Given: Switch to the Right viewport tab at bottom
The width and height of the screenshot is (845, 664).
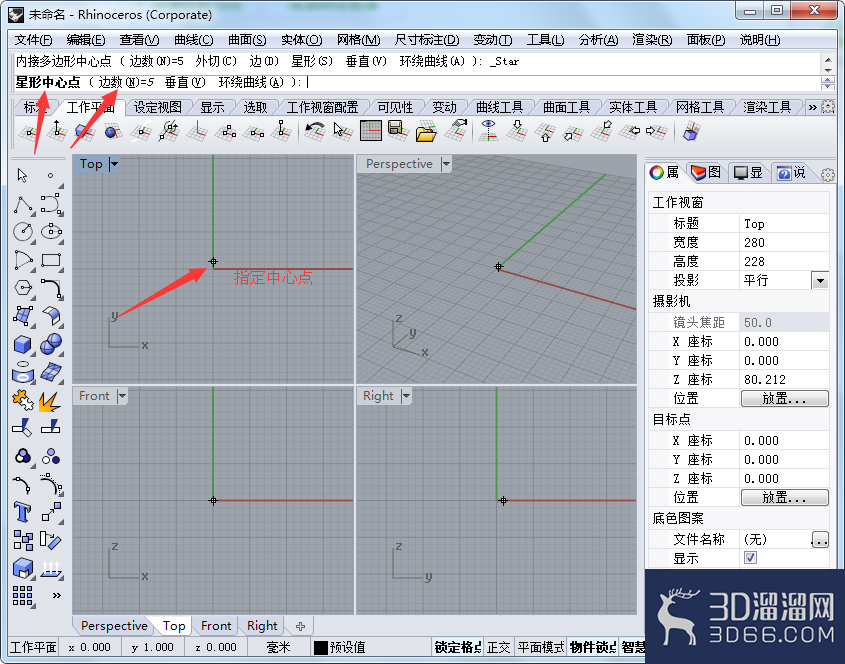Looking at the screenshot, I should 262,626.
